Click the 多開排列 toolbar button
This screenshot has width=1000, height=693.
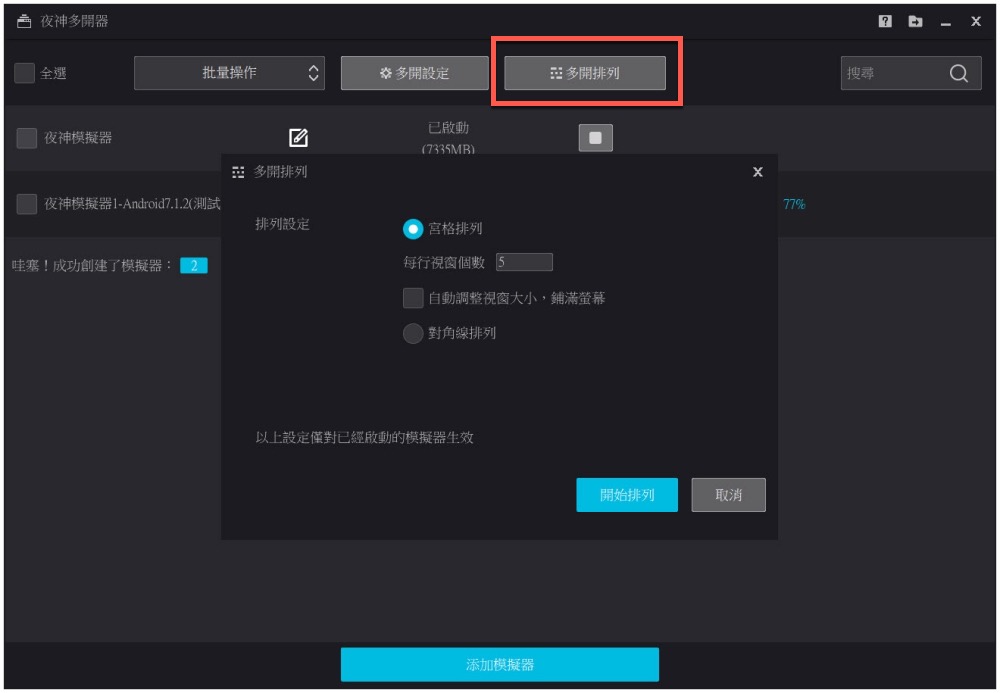click(585, 73)
